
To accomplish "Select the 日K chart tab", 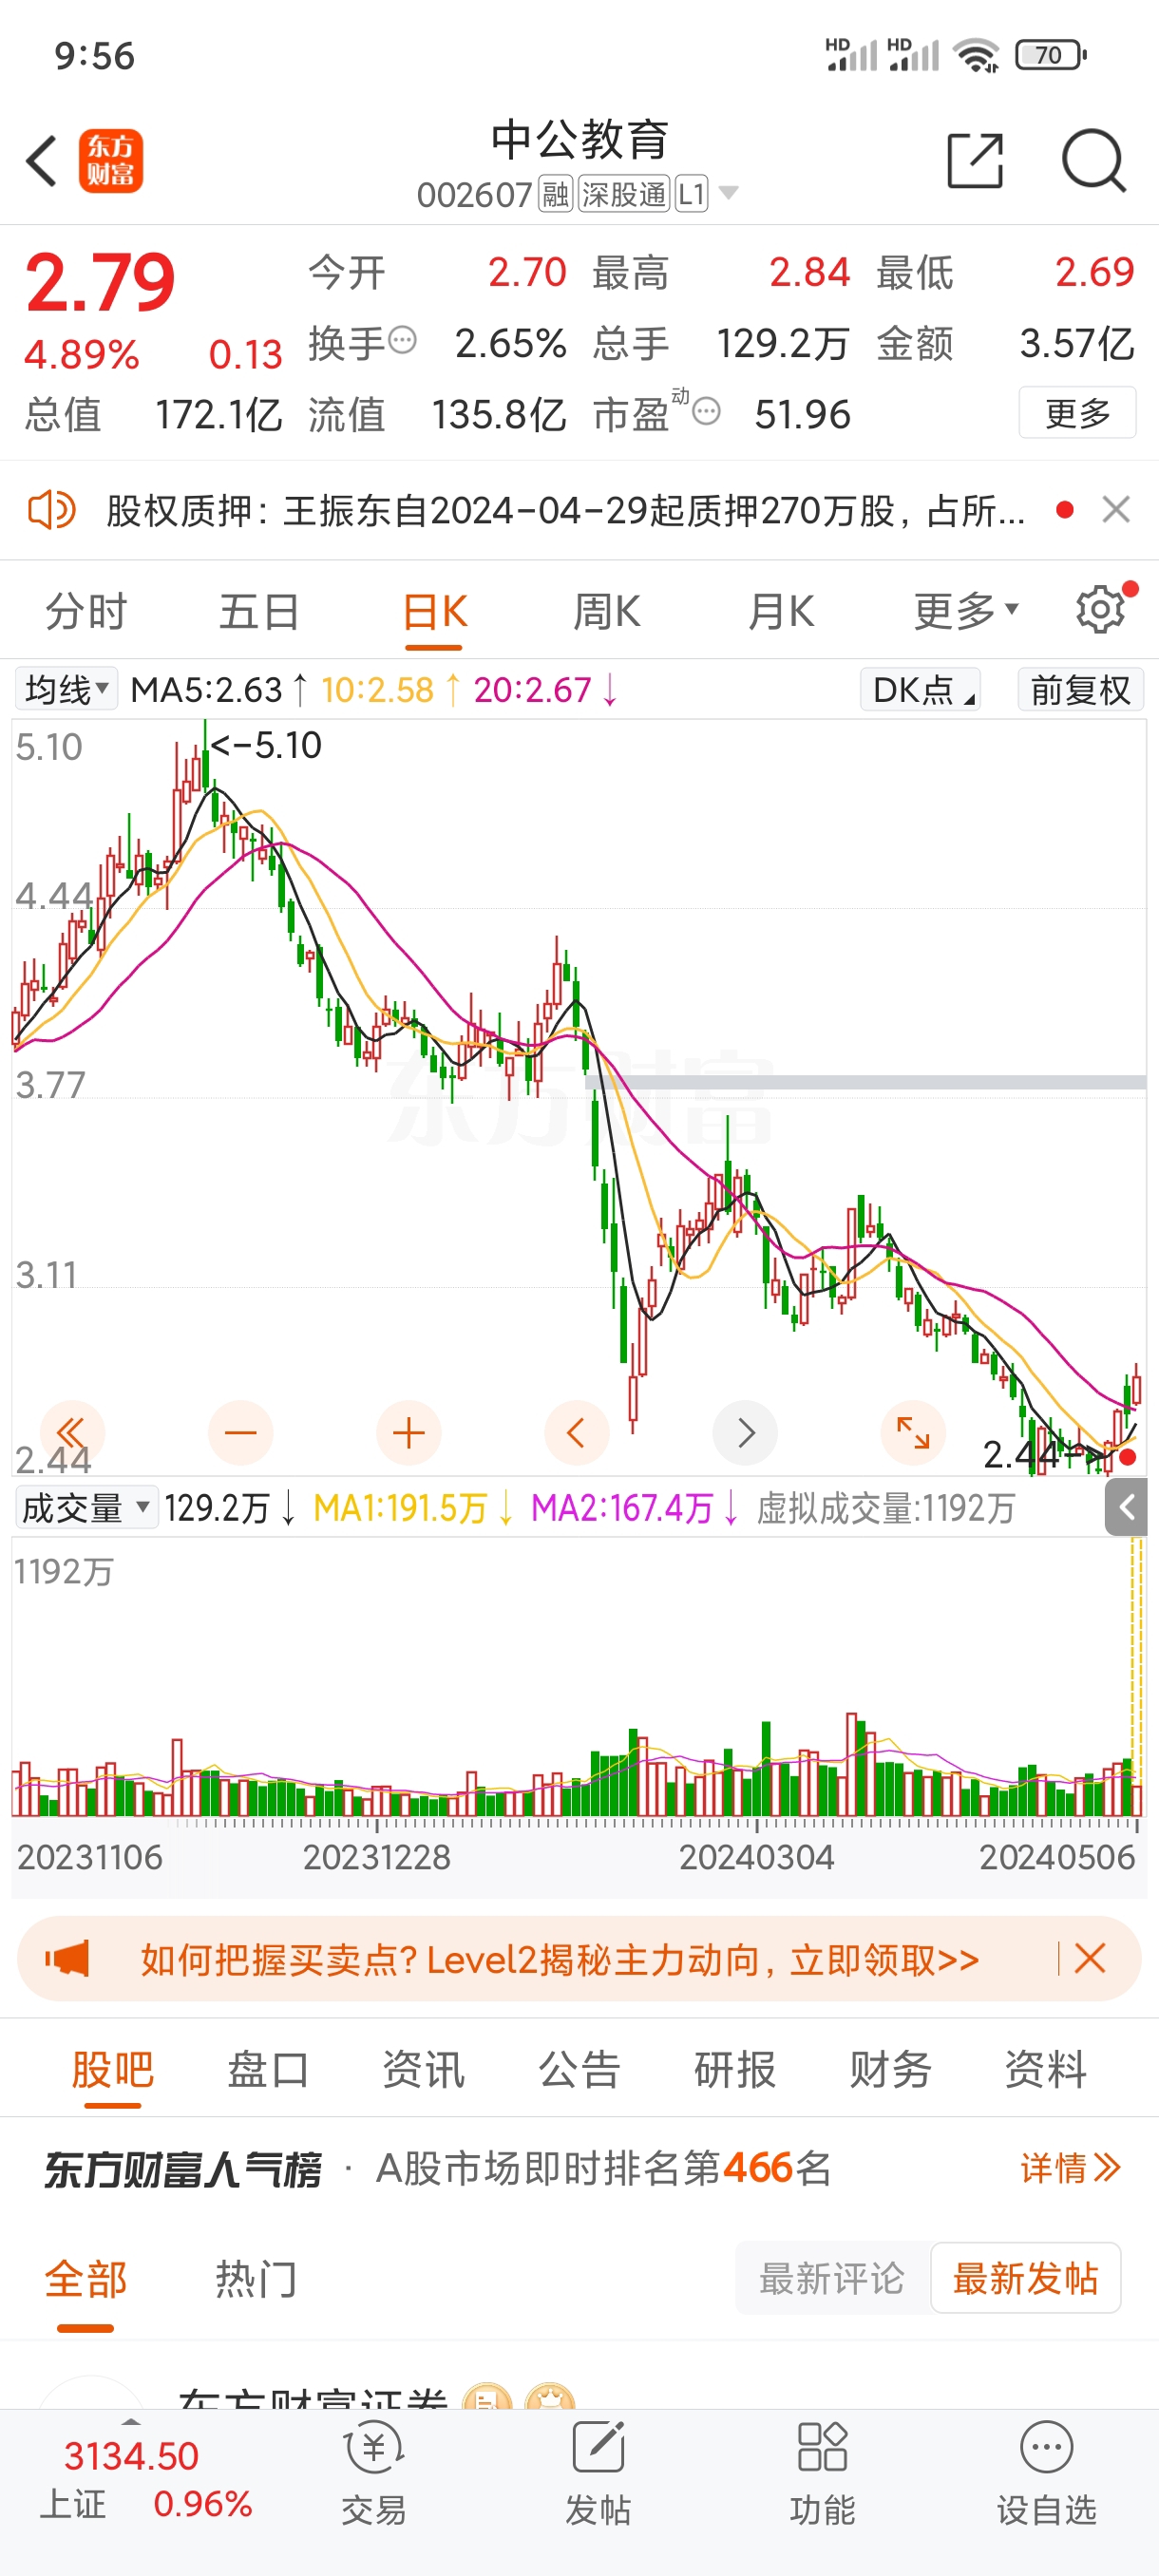I will point(435,612).
